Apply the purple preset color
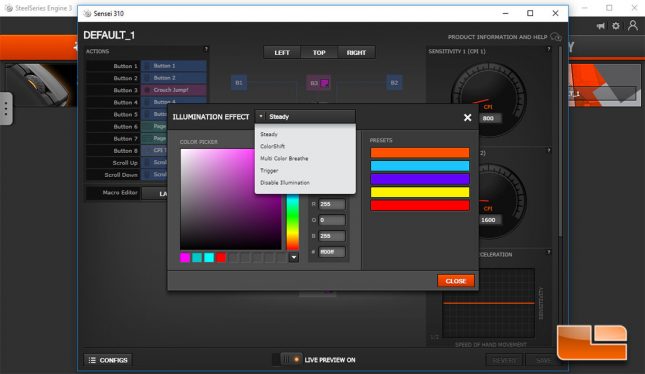The width and height of the screenshot is (645, 374). [x=420, y=179]
